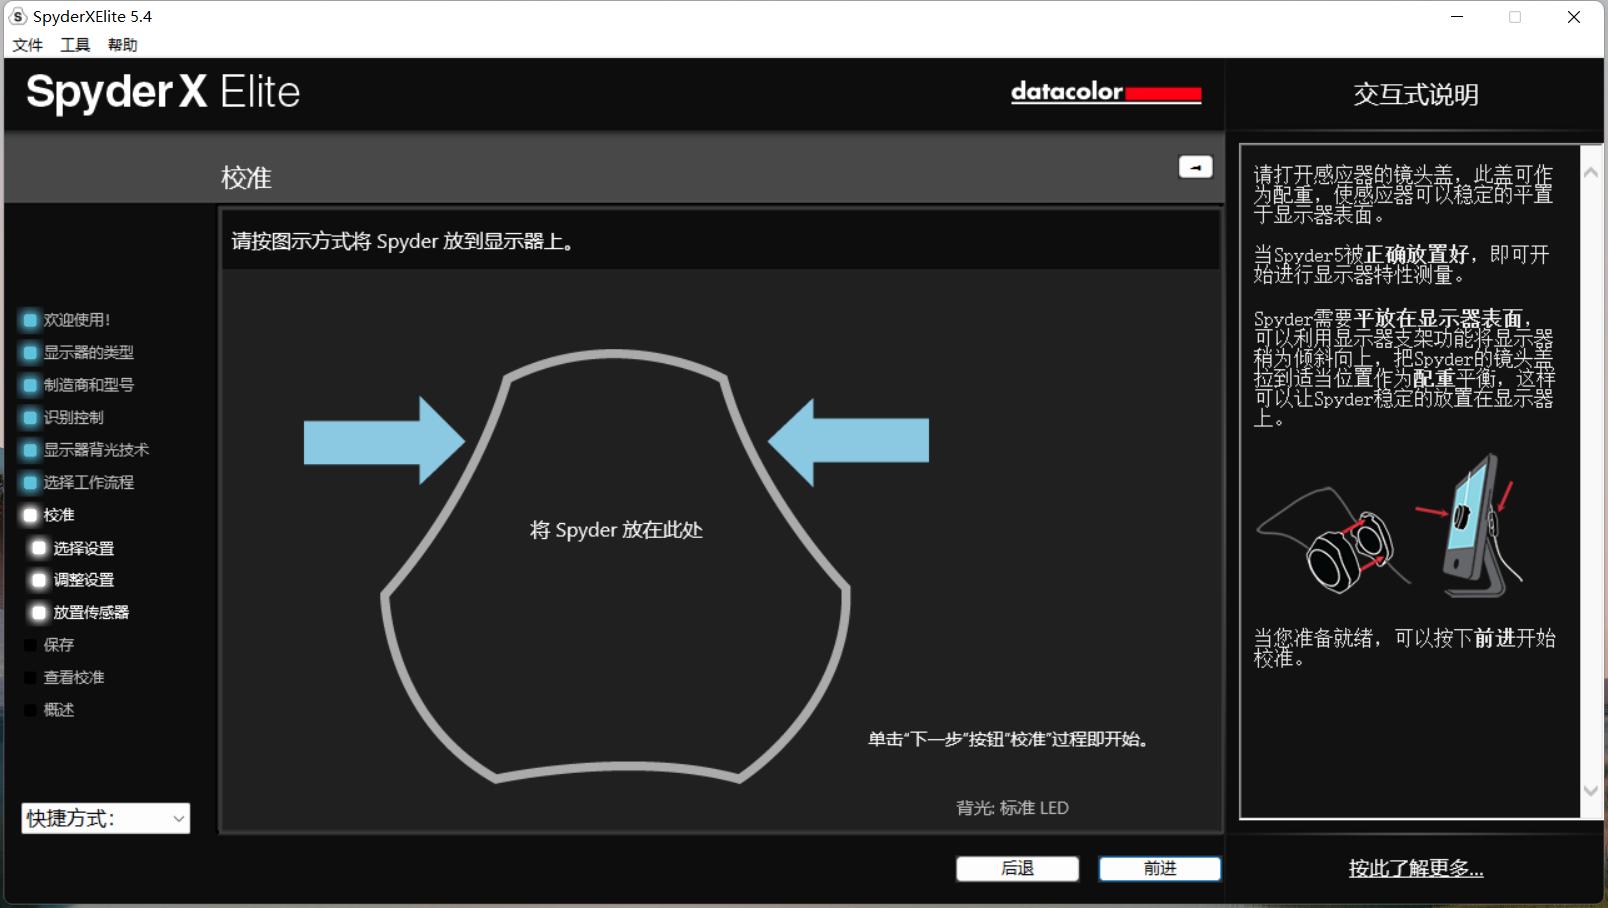Viewport: 1608px width, 908px height.
Task: Select the 校准 step in the sidebar
Action: [x=59, y=515]
